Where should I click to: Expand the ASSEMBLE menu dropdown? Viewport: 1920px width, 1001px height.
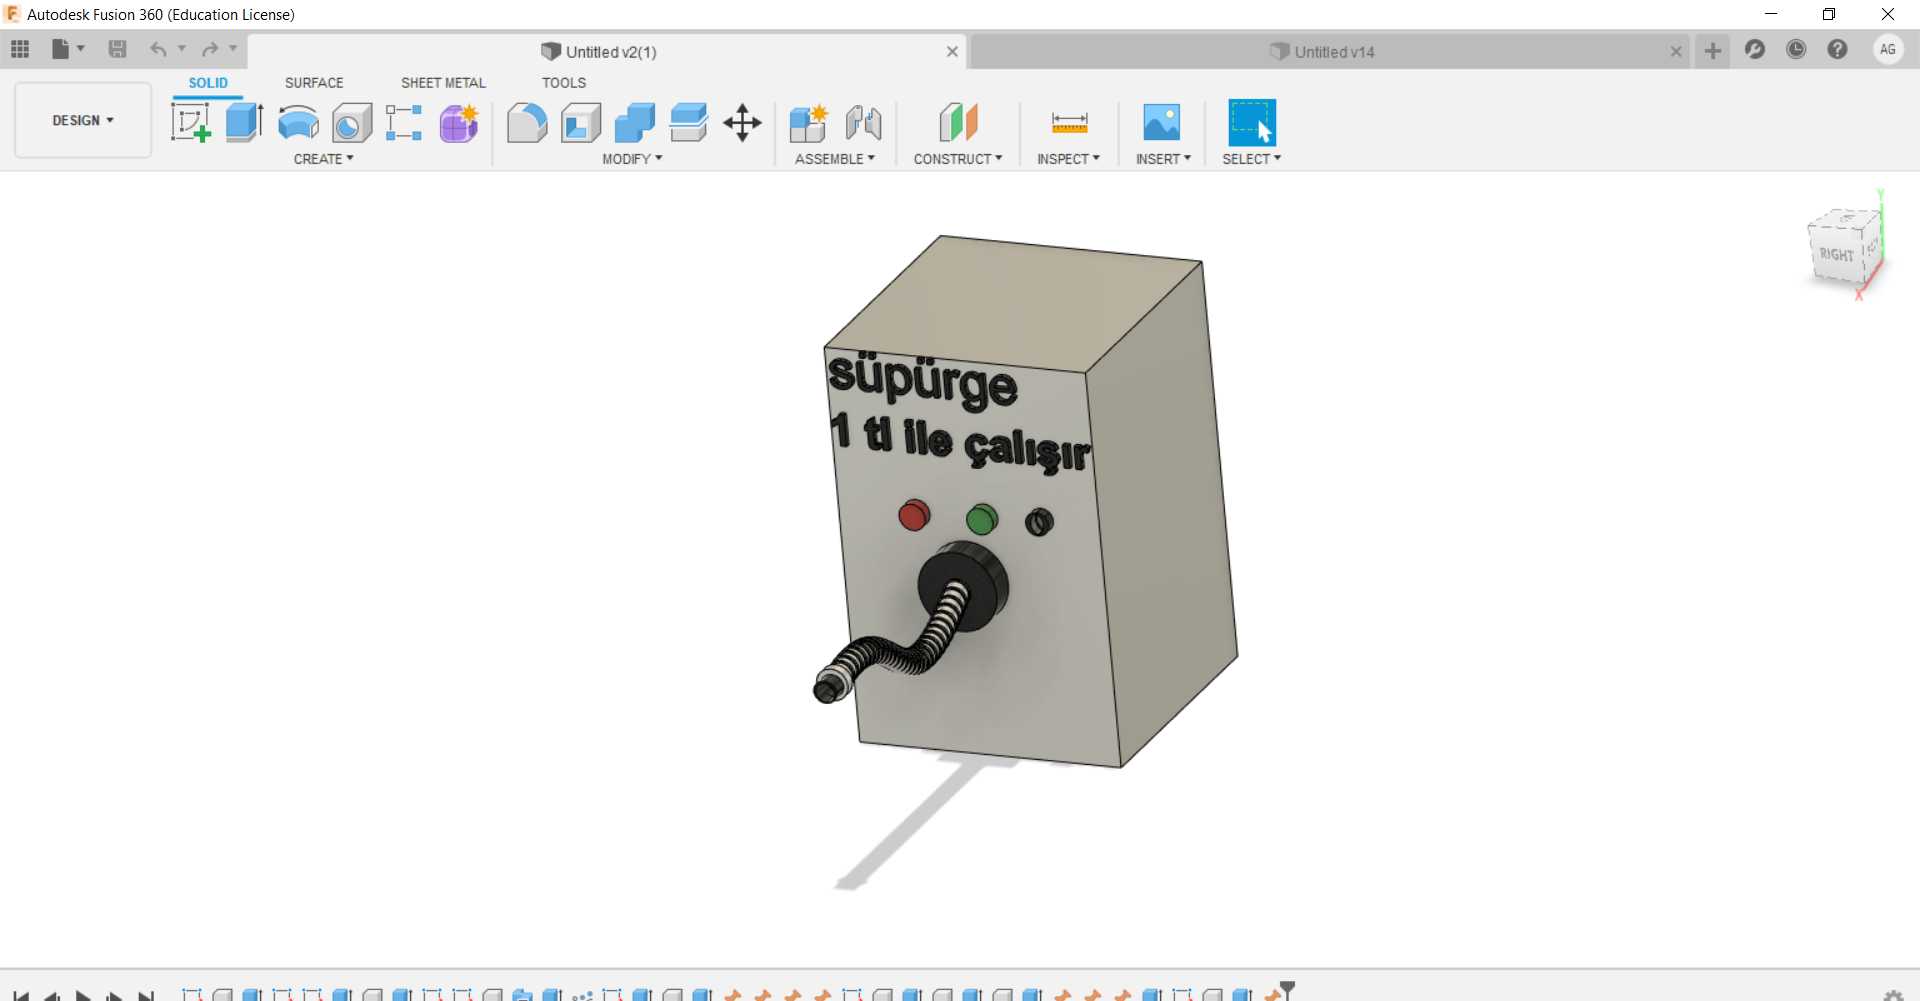tap(835, 159)
